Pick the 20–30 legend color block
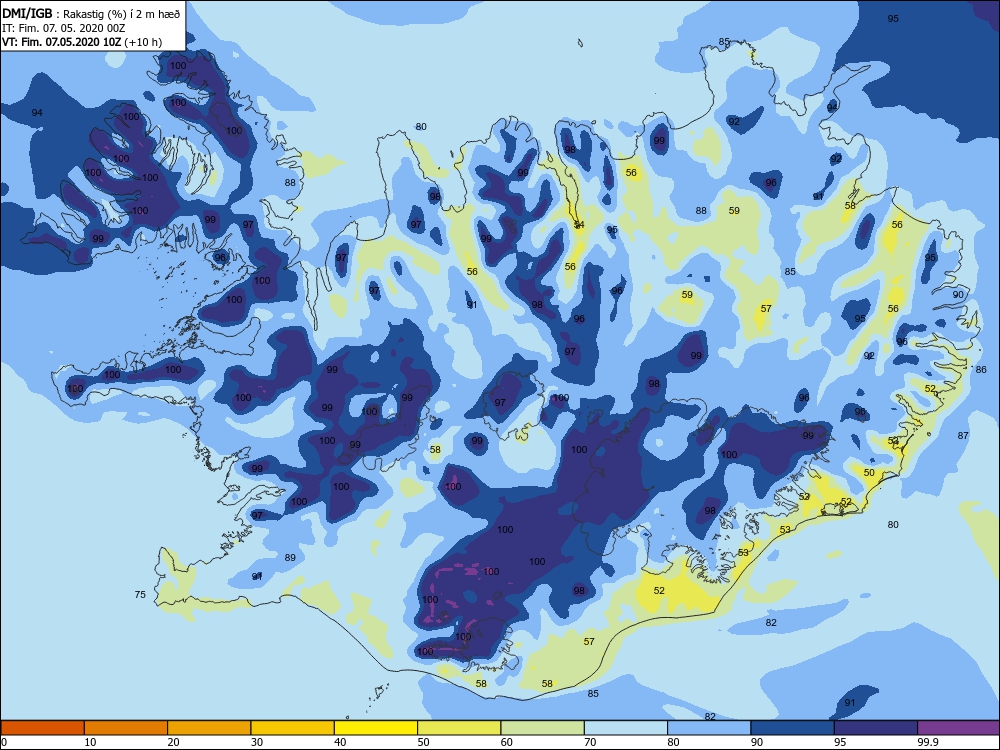The image size is (1000, 750). point(209,728)
